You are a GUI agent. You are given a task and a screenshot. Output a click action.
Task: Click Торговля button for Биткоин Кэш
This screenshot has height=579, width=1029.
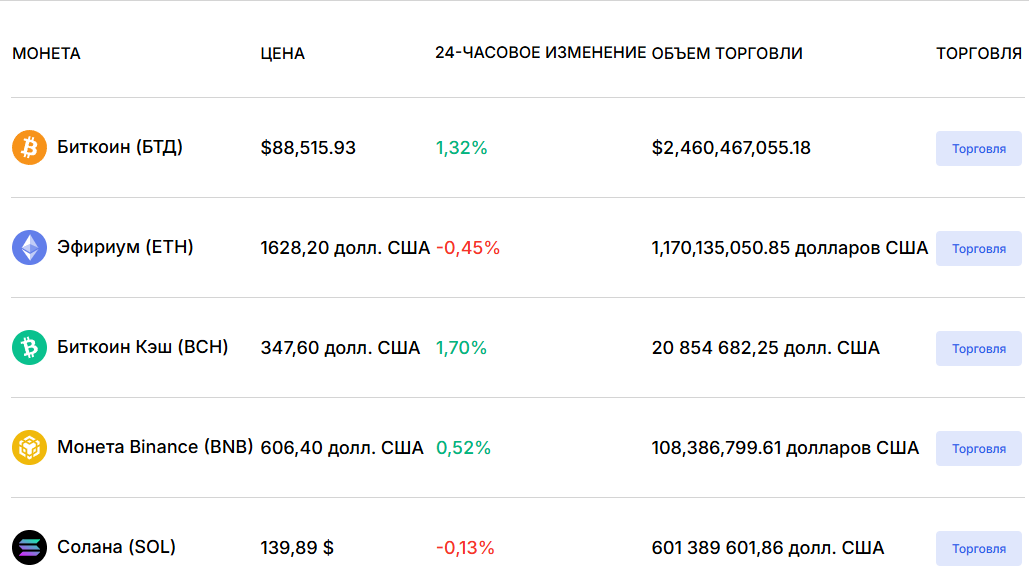tap(978, 348)
